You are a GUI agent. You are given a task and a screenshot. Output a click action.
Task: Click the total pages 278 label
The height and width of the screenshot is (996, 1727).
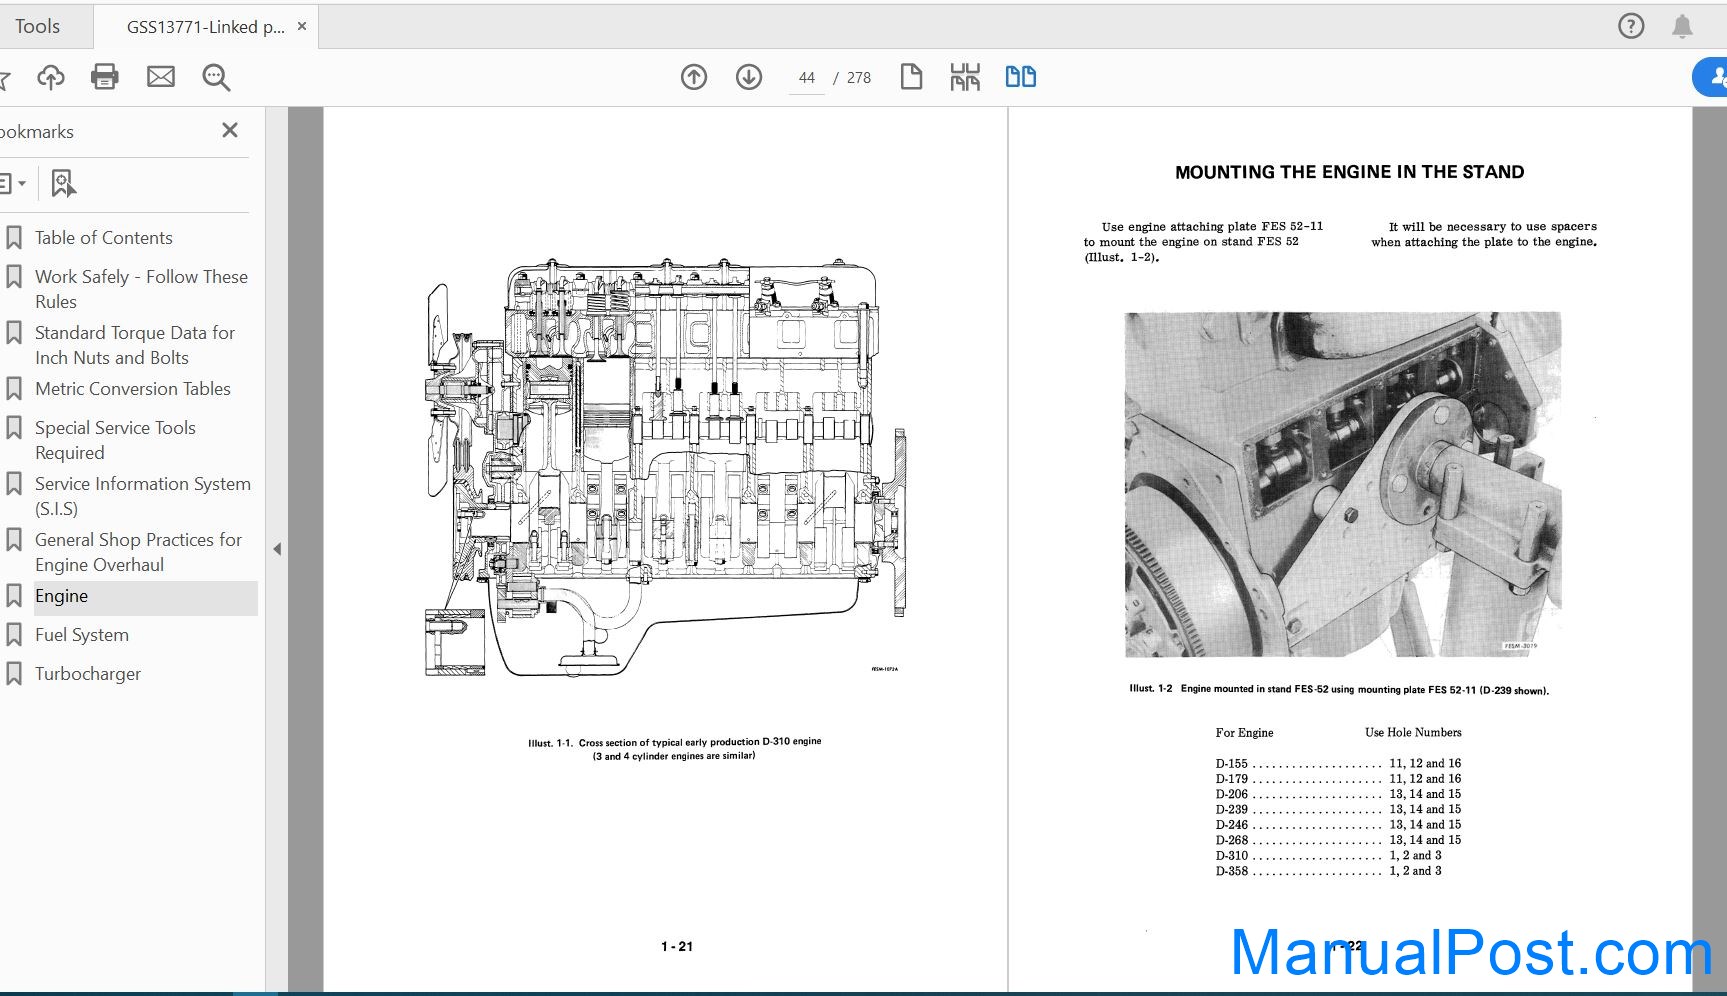coord(858,78)
